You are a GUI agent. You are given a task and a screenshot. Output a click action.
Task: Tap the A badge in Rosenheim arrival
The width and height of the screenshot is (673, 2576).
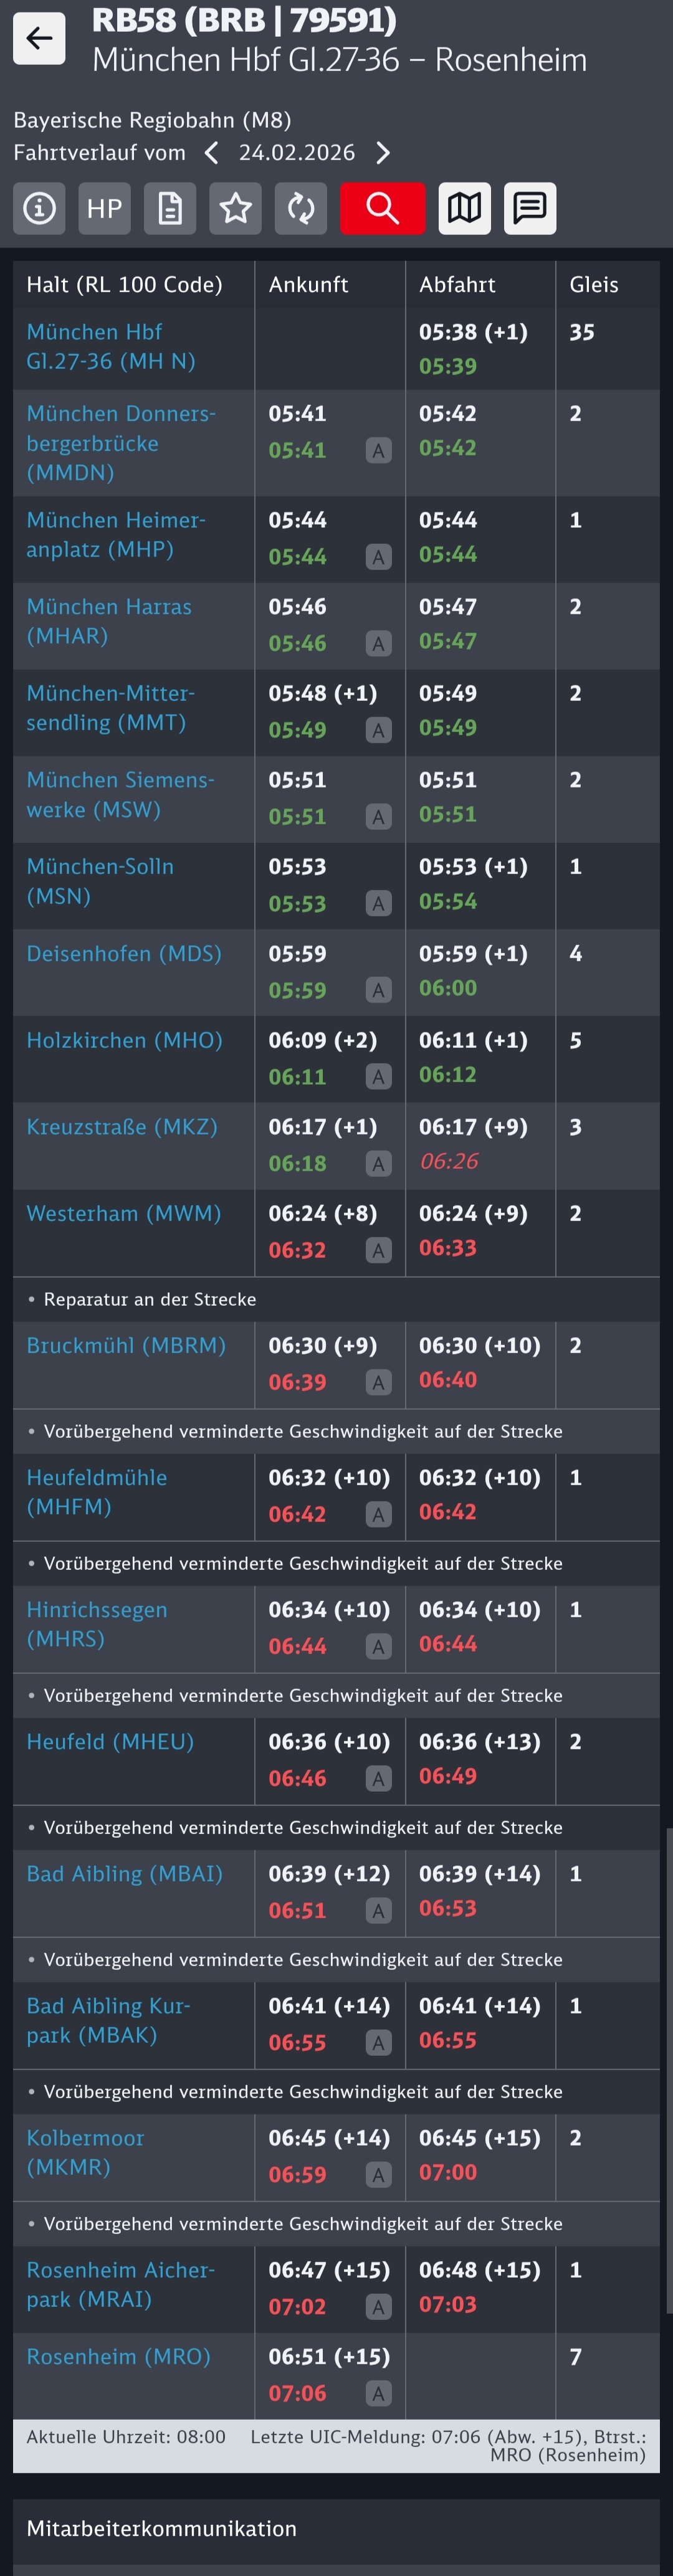(x=378, y=2394)
